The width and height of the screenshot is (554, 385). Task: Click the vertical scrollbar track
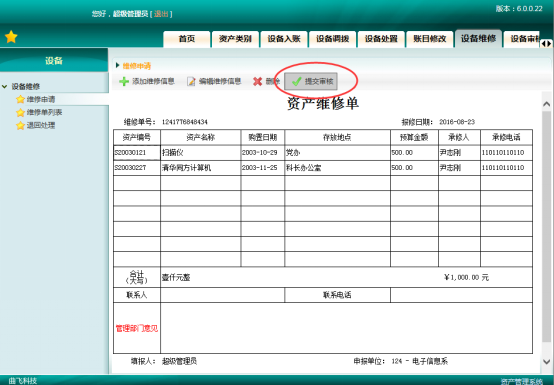click(x=547, y=226)
